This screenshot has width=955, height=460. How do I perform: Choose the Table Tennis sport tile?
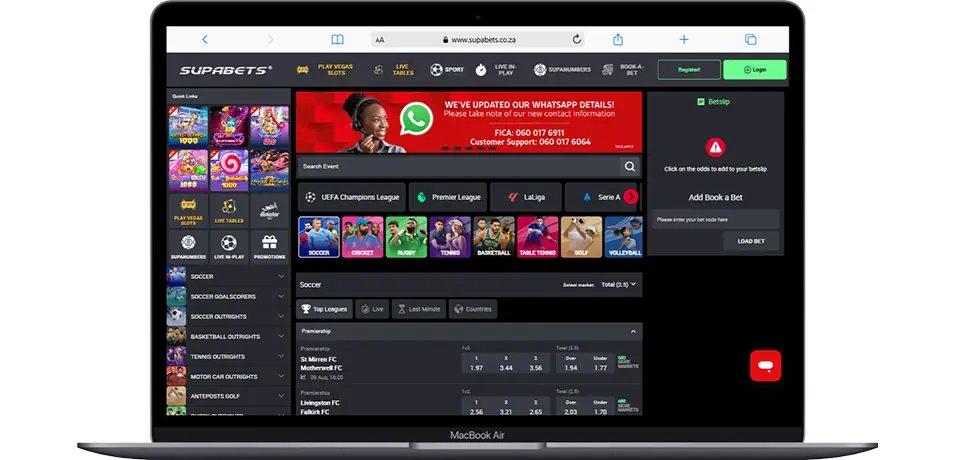pyautogui.click(x=538, y=237)
